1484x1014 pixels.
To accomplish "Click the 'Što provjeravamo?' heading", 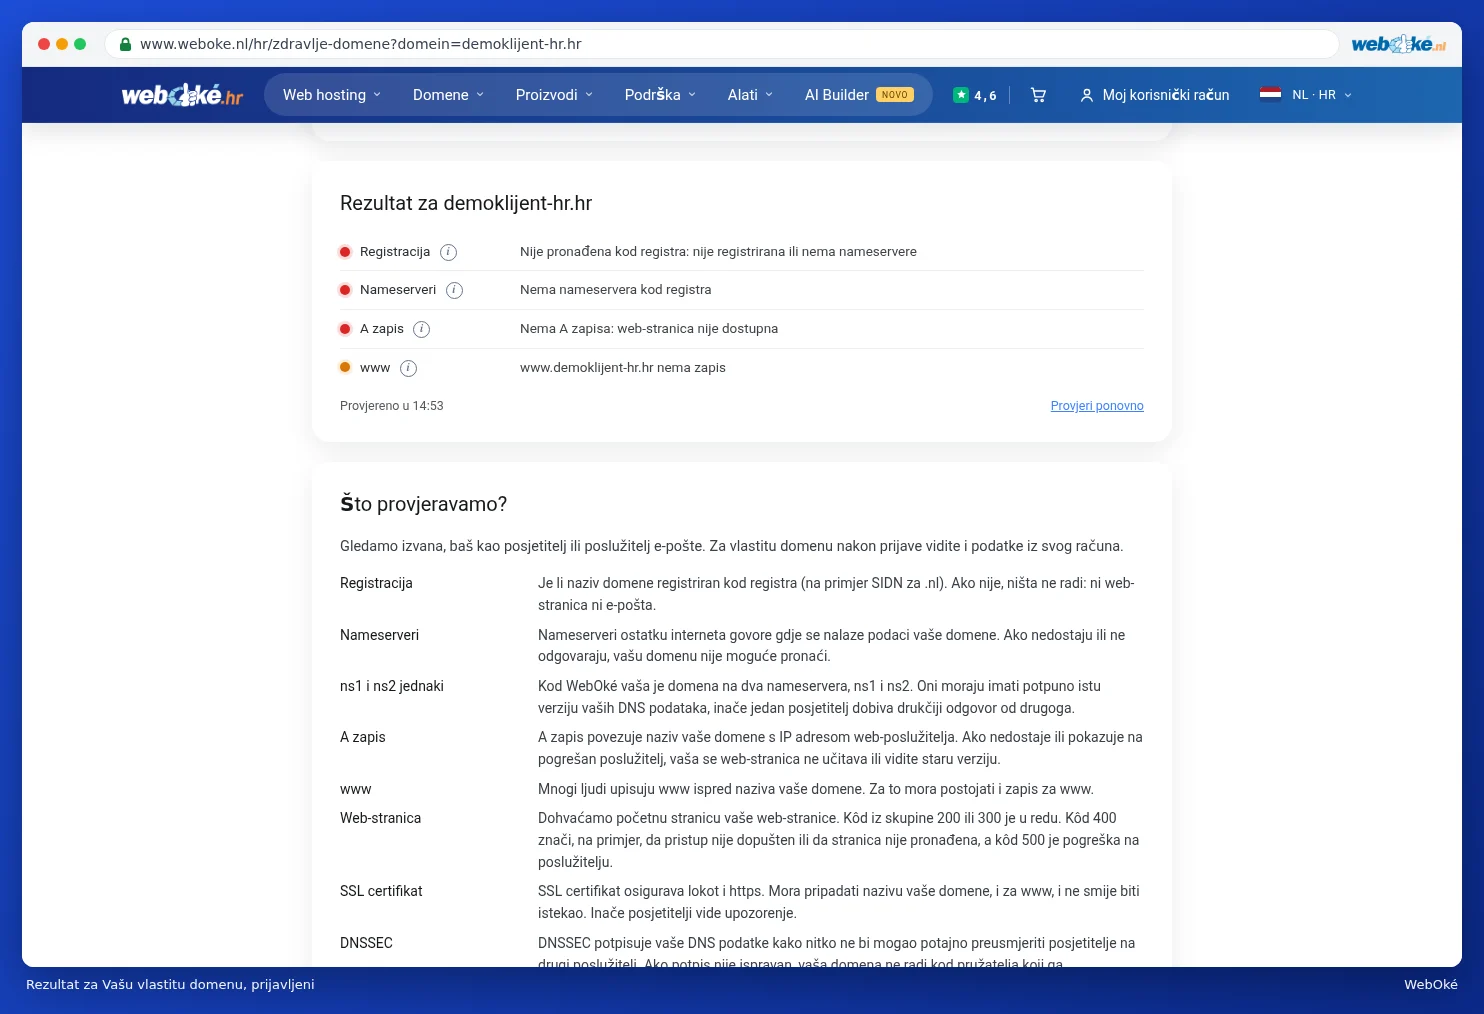I will (x=424, y=504).
